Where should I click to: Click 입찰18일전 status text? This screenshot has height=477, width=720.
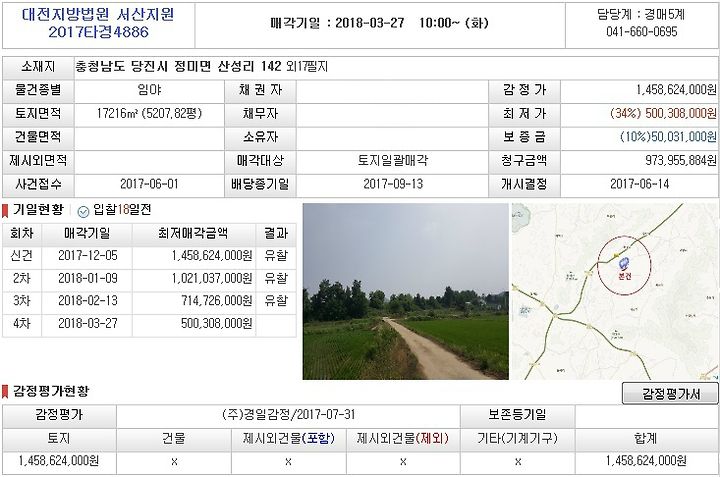pos(122,210)
